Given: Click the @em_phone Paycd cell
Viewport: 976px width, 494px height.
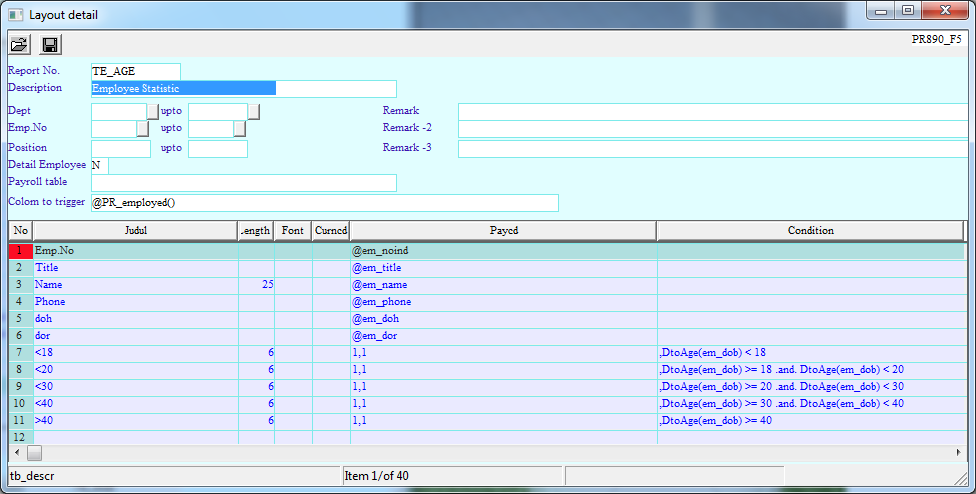Looking at the screenshot, I should (x=503, y=302).
